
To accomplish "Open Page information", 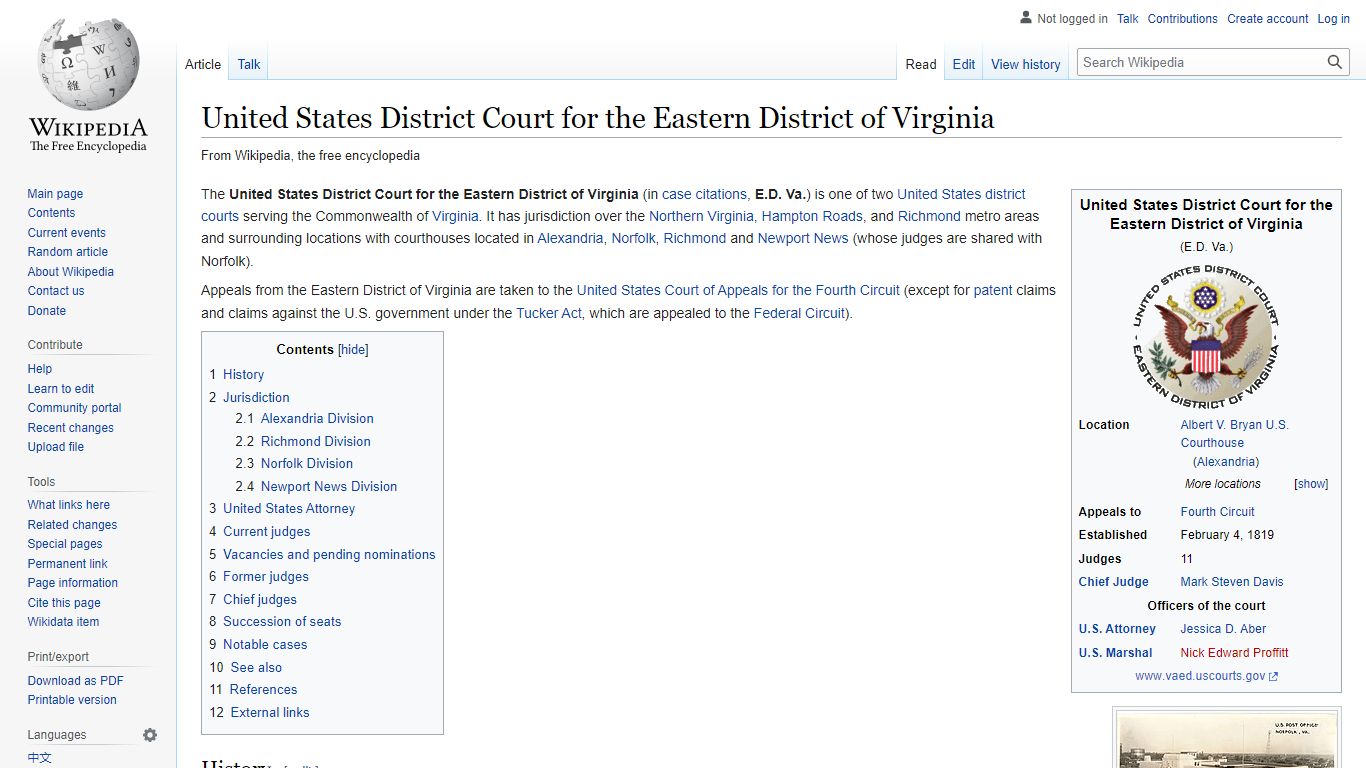I will [x=73, y=583].
